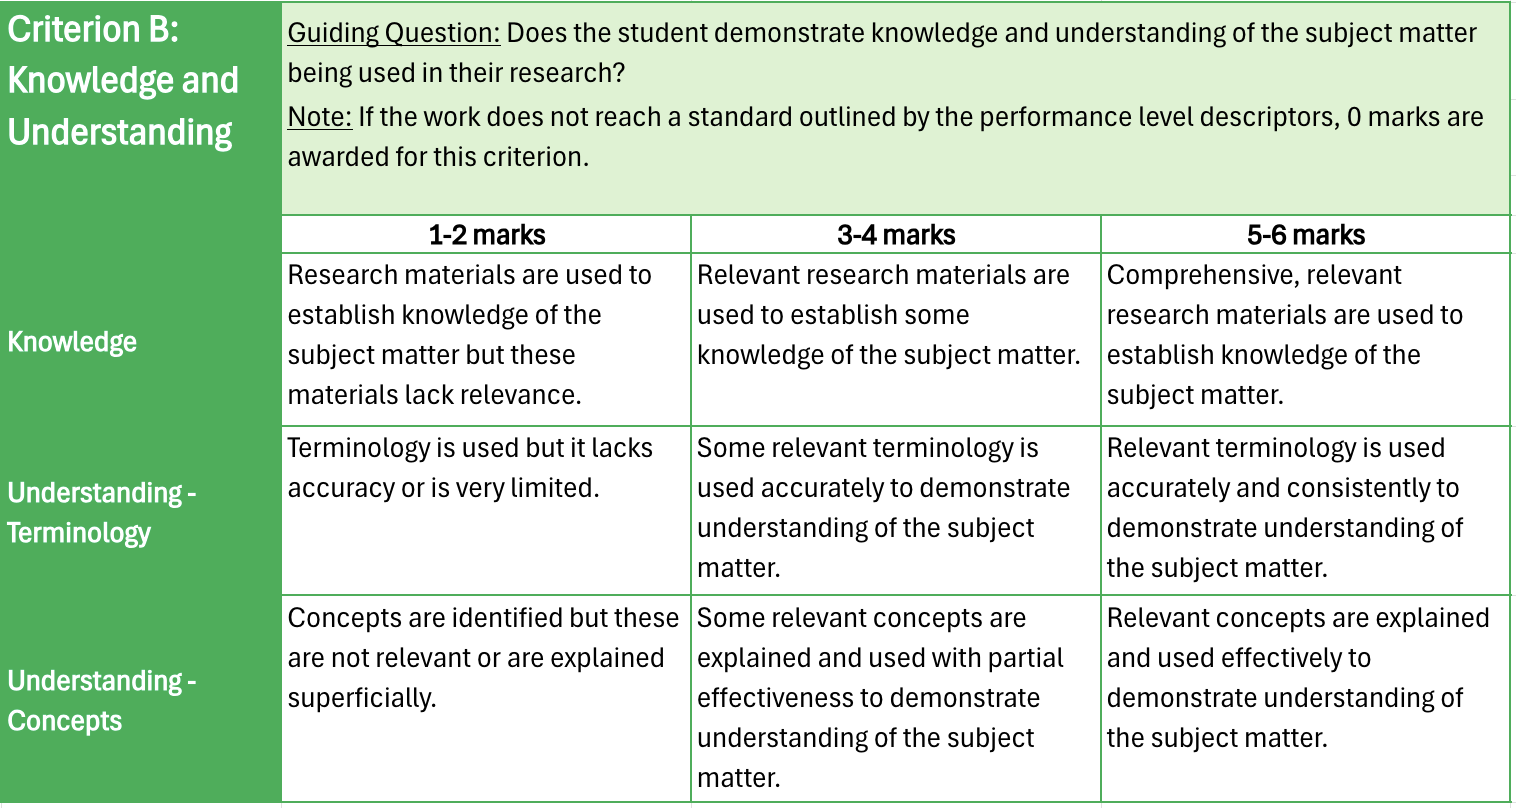The image size is (1516, 808).
Task: Select the 'Relevant concepts are explained' 5-6 marks cell
Action: coord(1297,678)
